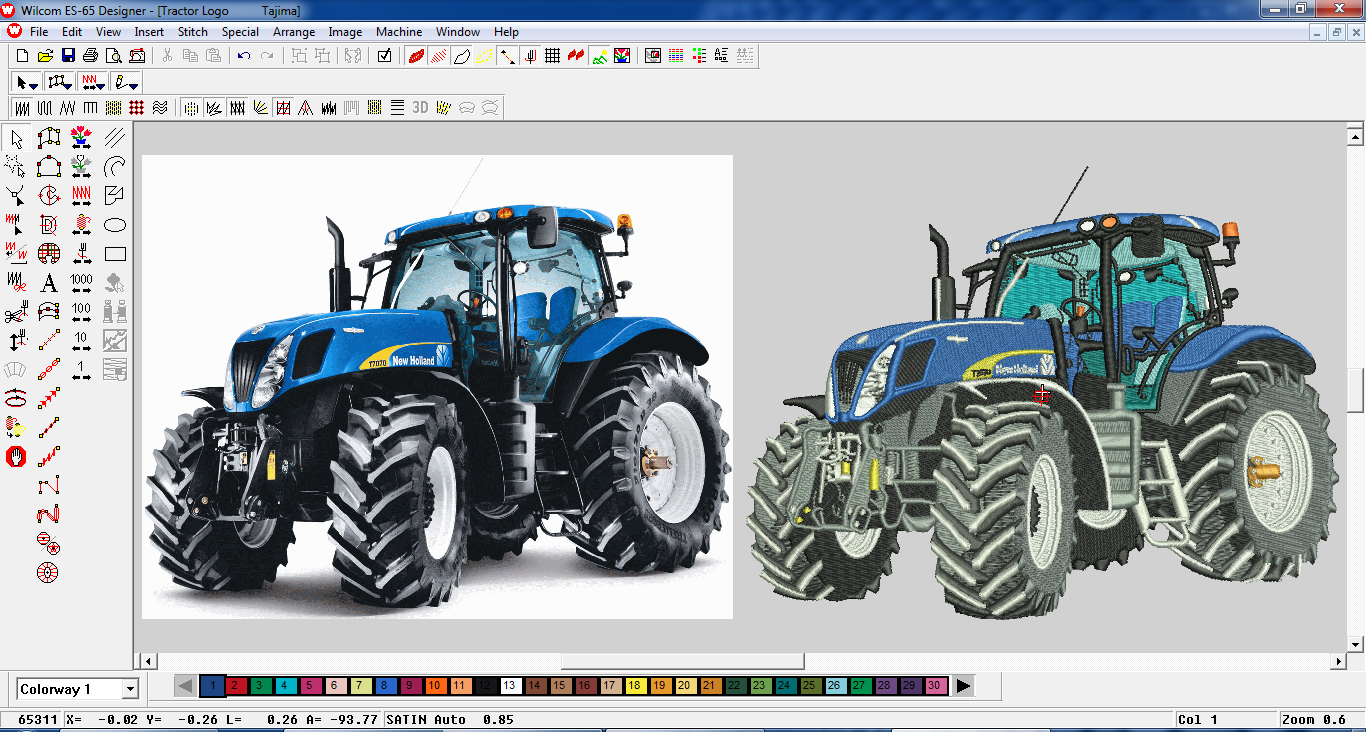Image resolution: width=1366 pixels, height=732 pixels.
Task: Open the Arrange menu
Action: [294, 32]
